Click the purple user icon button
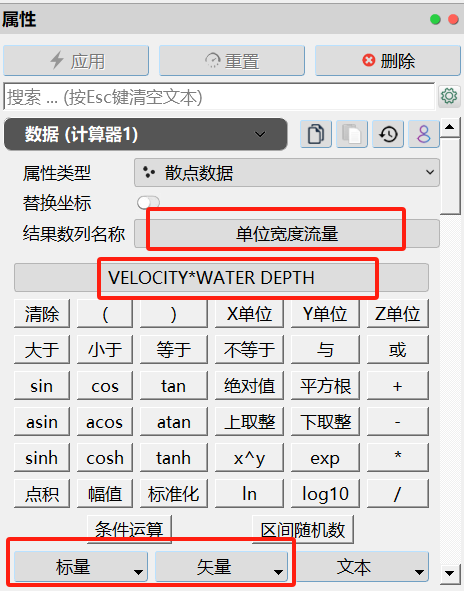 (424, 134)
